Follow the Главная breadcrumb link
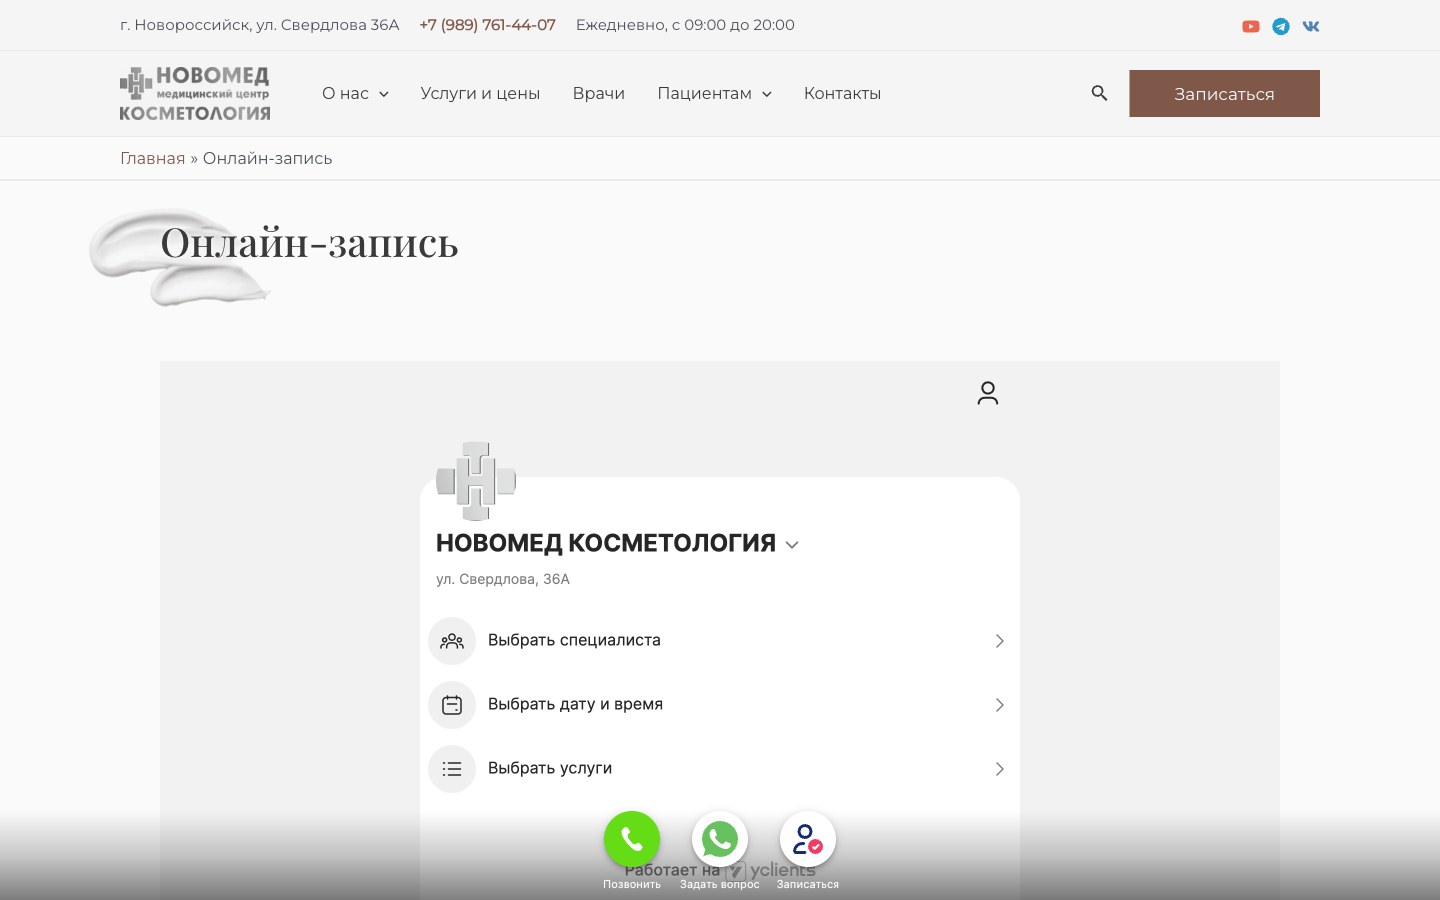The height and width of the screenshot is (900, 1440). click(152, 158)
